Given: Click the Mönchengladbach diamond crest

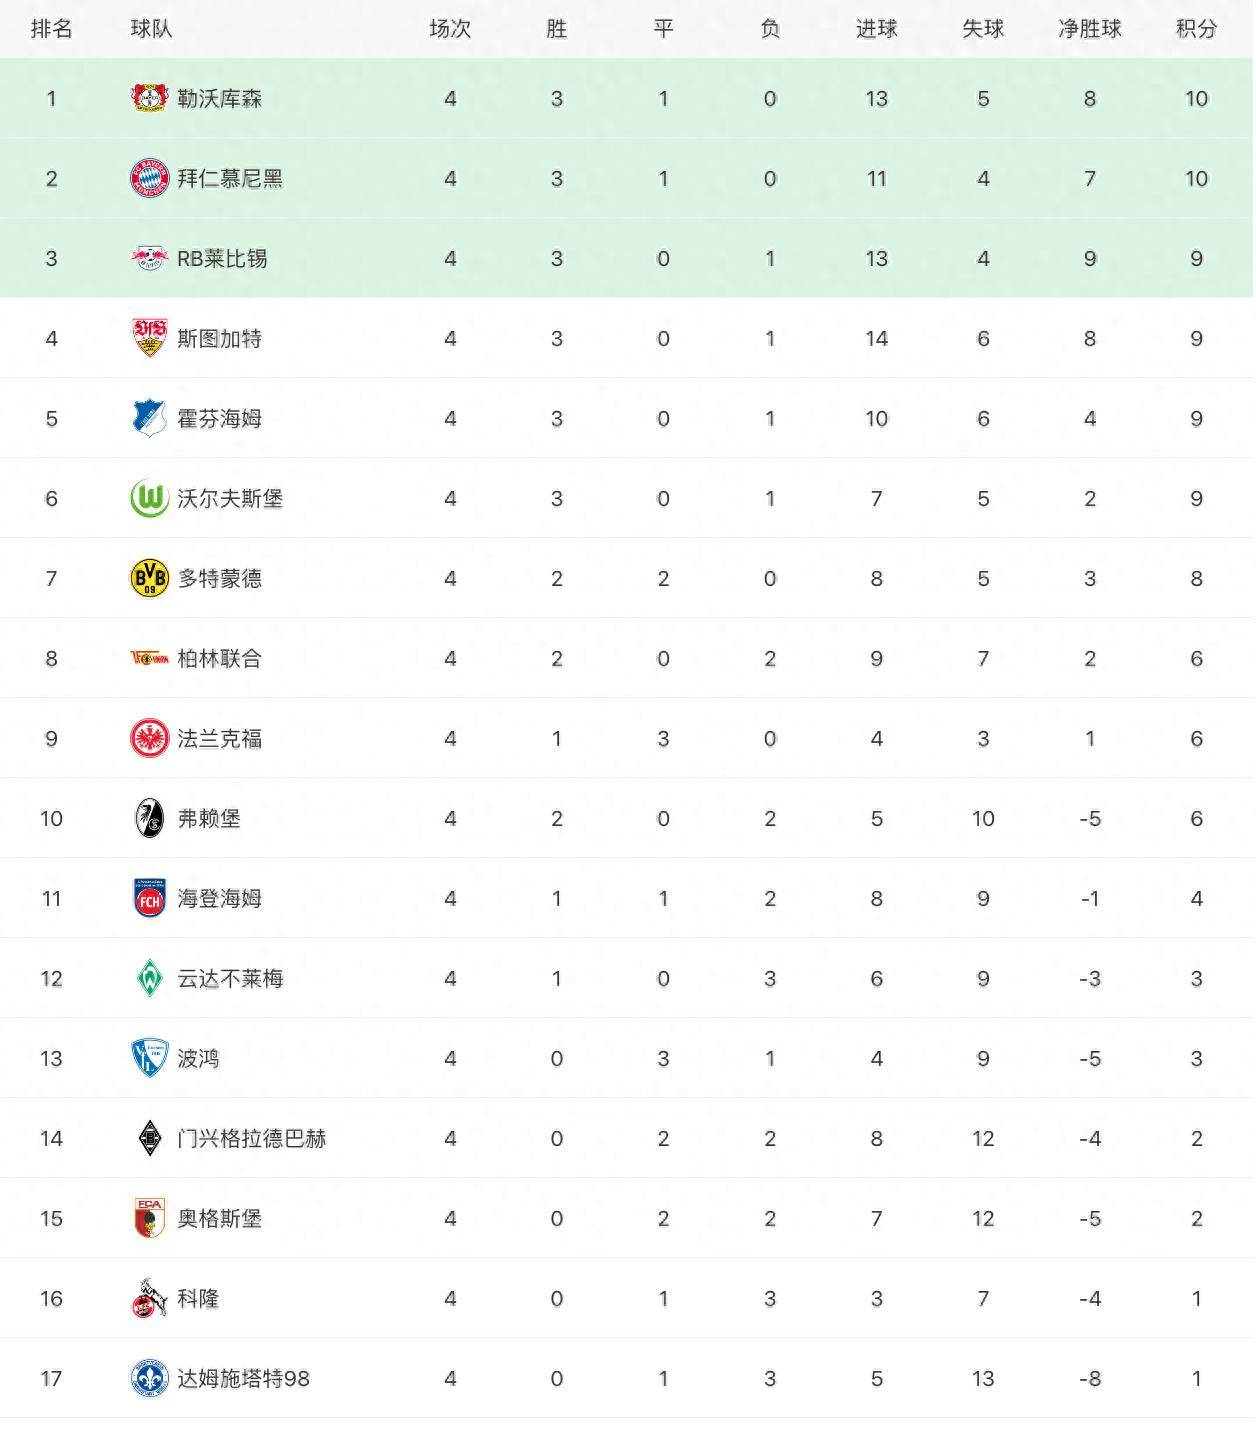Looking at the screenshot, I should click(x=150, y=1138).
